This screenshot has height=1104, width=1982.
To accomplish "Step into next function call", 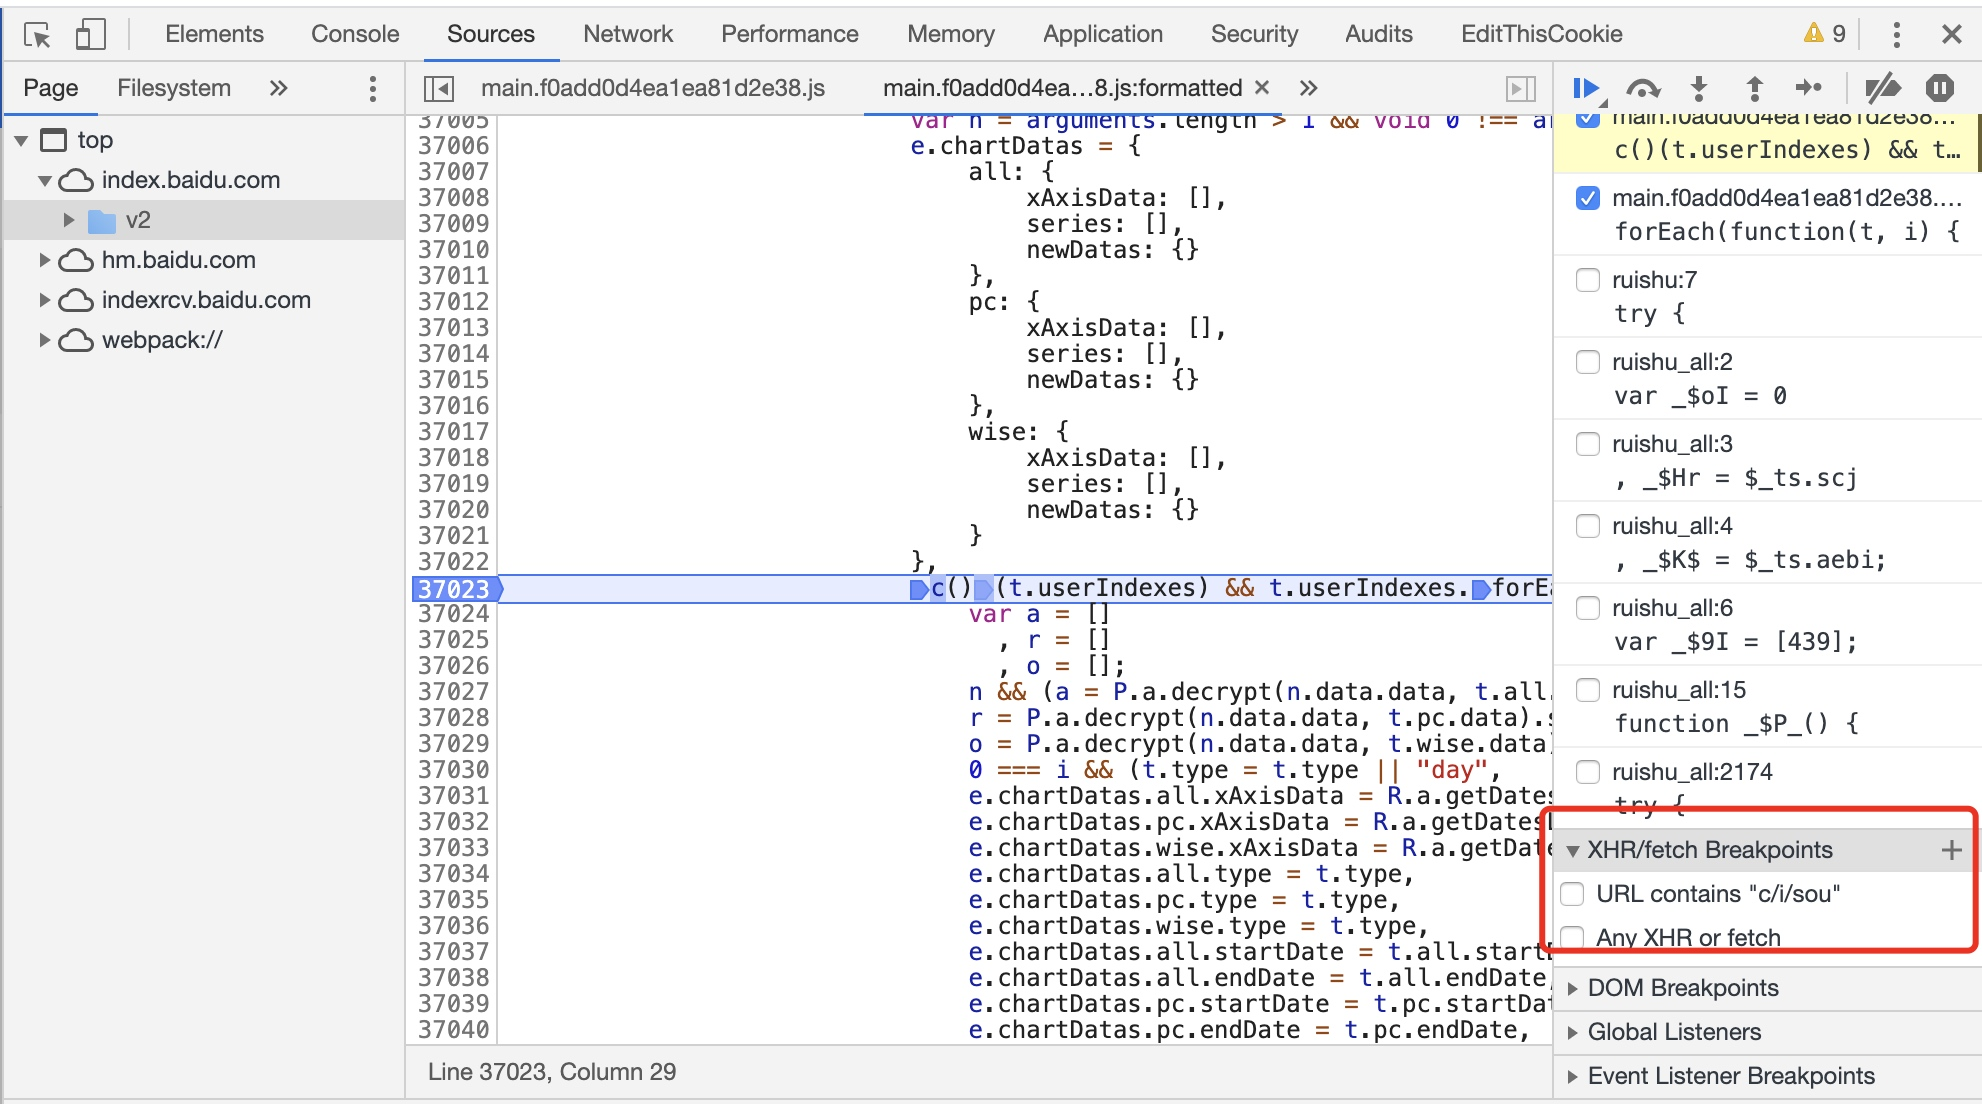I will 1699,88.
